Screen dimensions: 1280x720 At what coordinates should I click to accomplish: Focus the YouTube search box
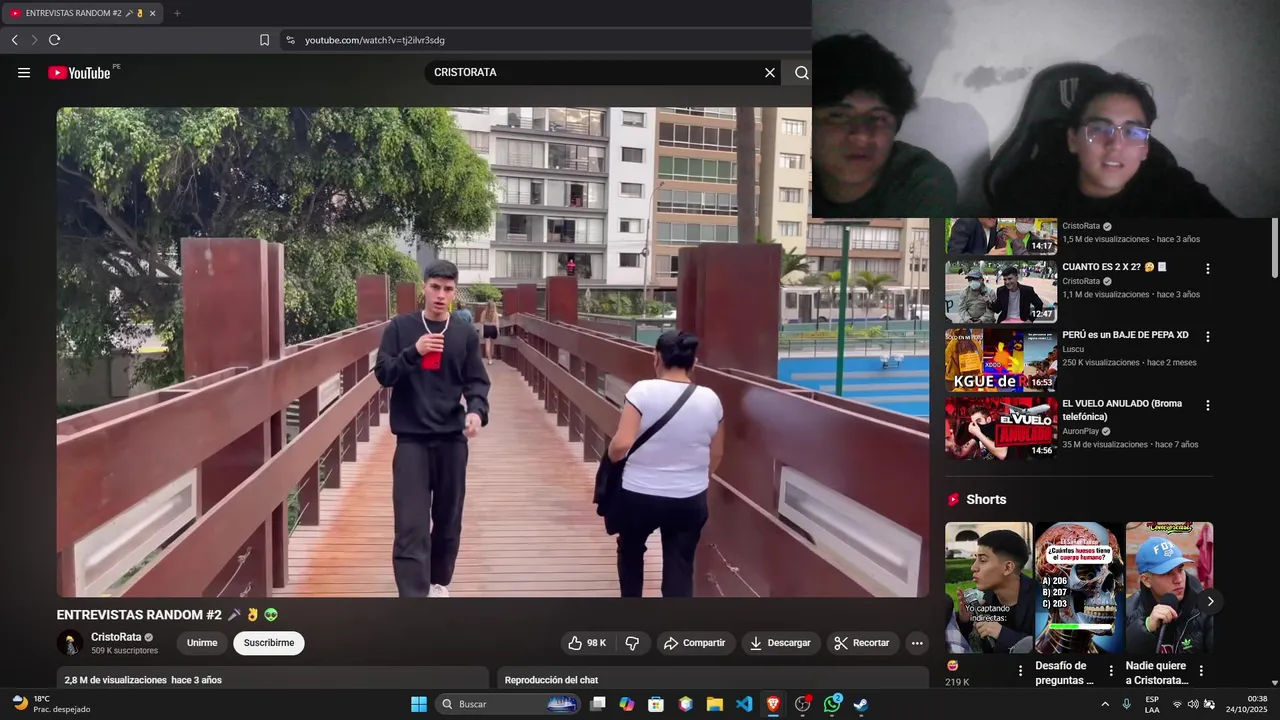point(595,72)
